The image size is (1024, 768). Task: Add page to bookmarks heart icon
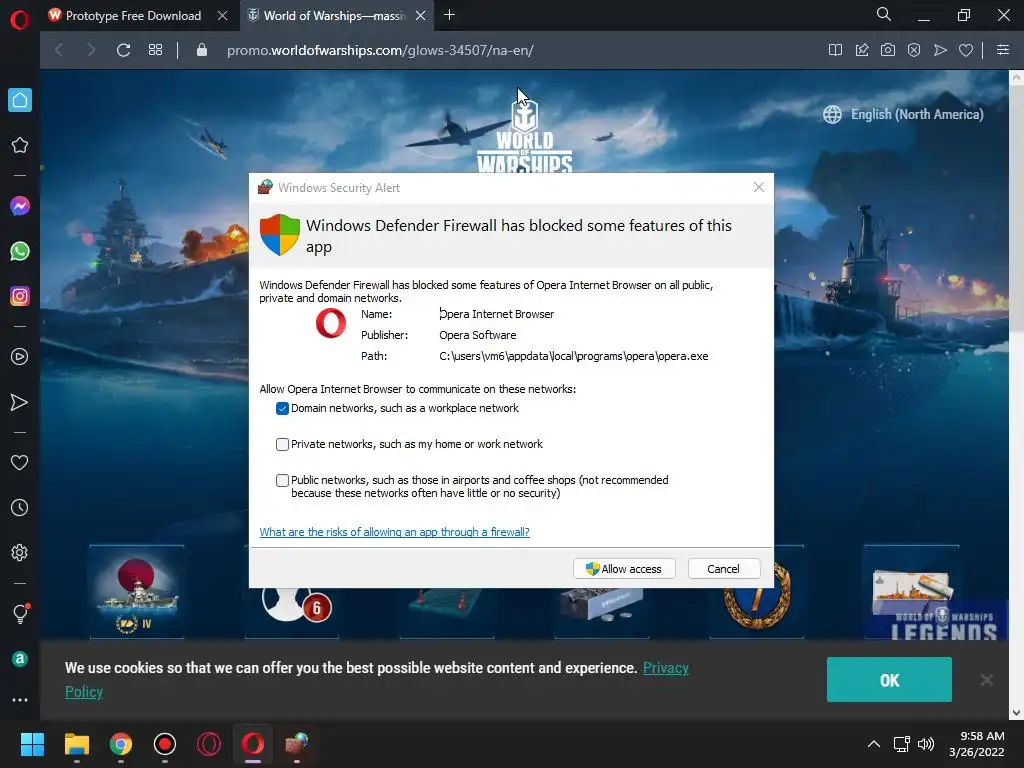pyautogui.click(x=966, y=50)
